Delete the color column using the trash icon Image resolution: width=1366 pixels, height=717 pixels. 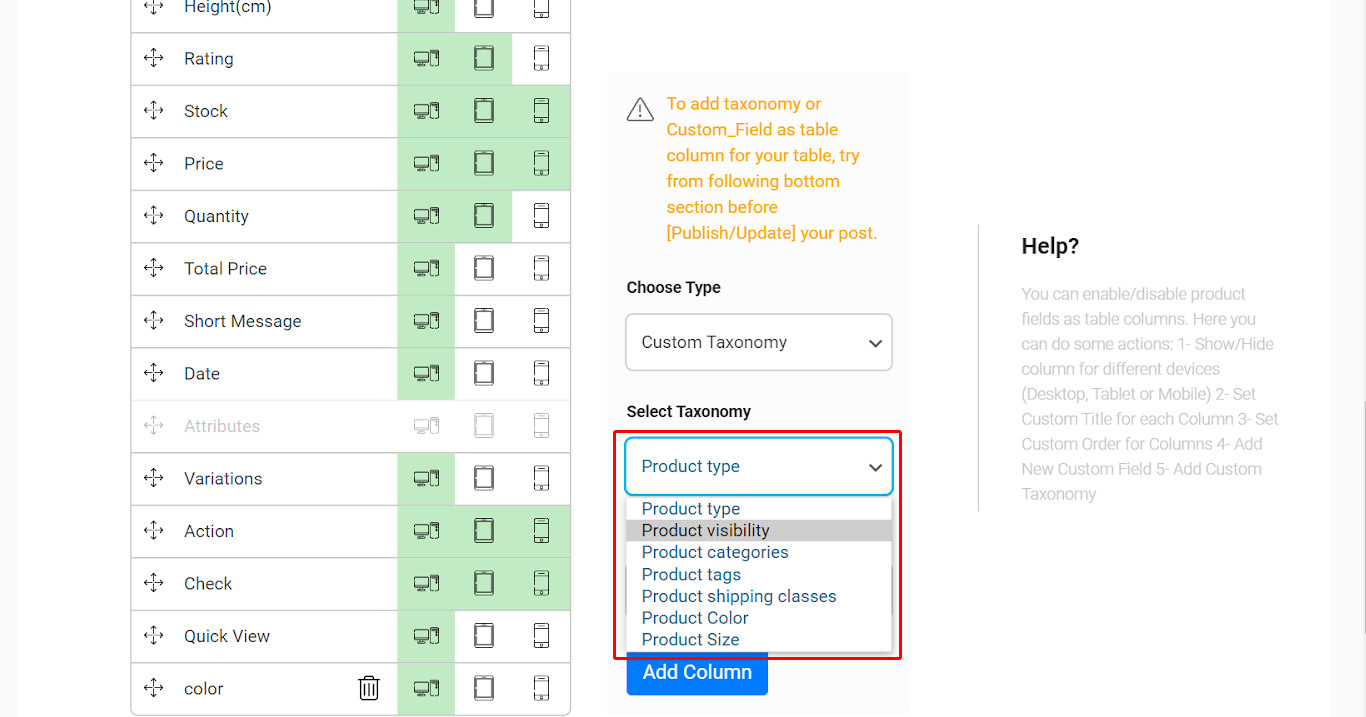click(368, 688)
